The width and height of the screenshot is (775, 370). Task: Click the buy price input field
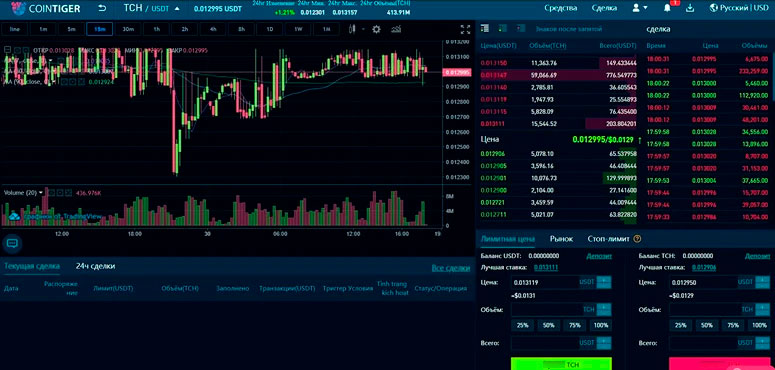546,283
